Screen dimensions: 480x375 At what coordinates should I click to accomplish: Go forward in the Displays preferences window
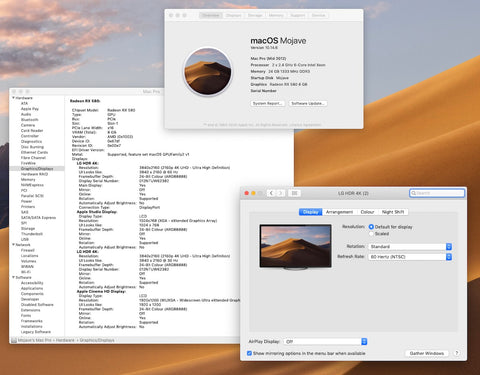point(281,193)
